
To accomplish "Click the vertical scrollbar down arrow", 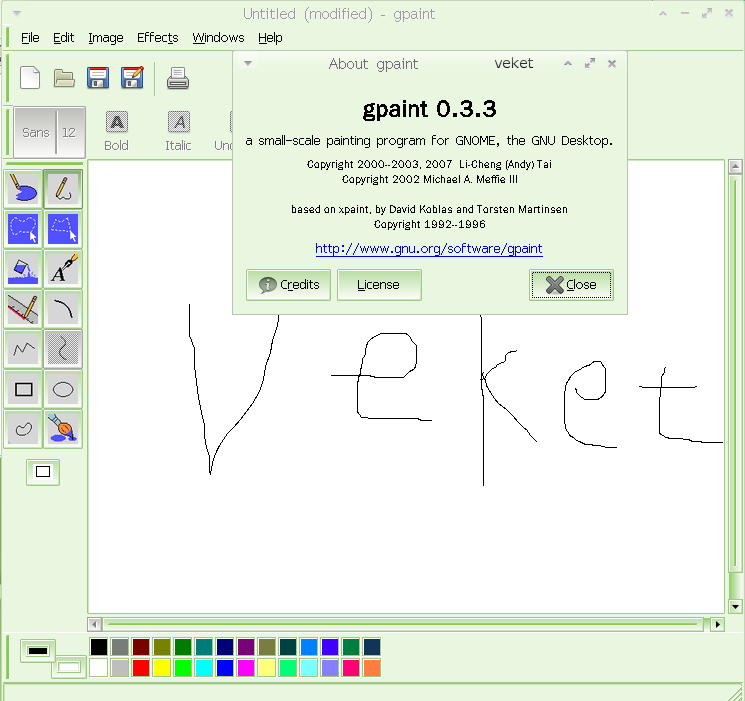I will (735, 606).
